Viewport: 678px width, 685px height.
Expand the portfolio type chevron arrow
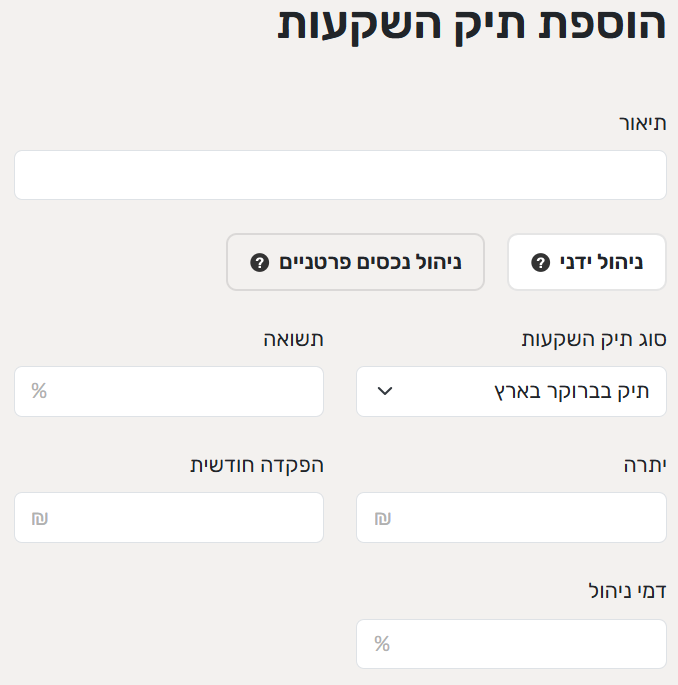[385, 391]
